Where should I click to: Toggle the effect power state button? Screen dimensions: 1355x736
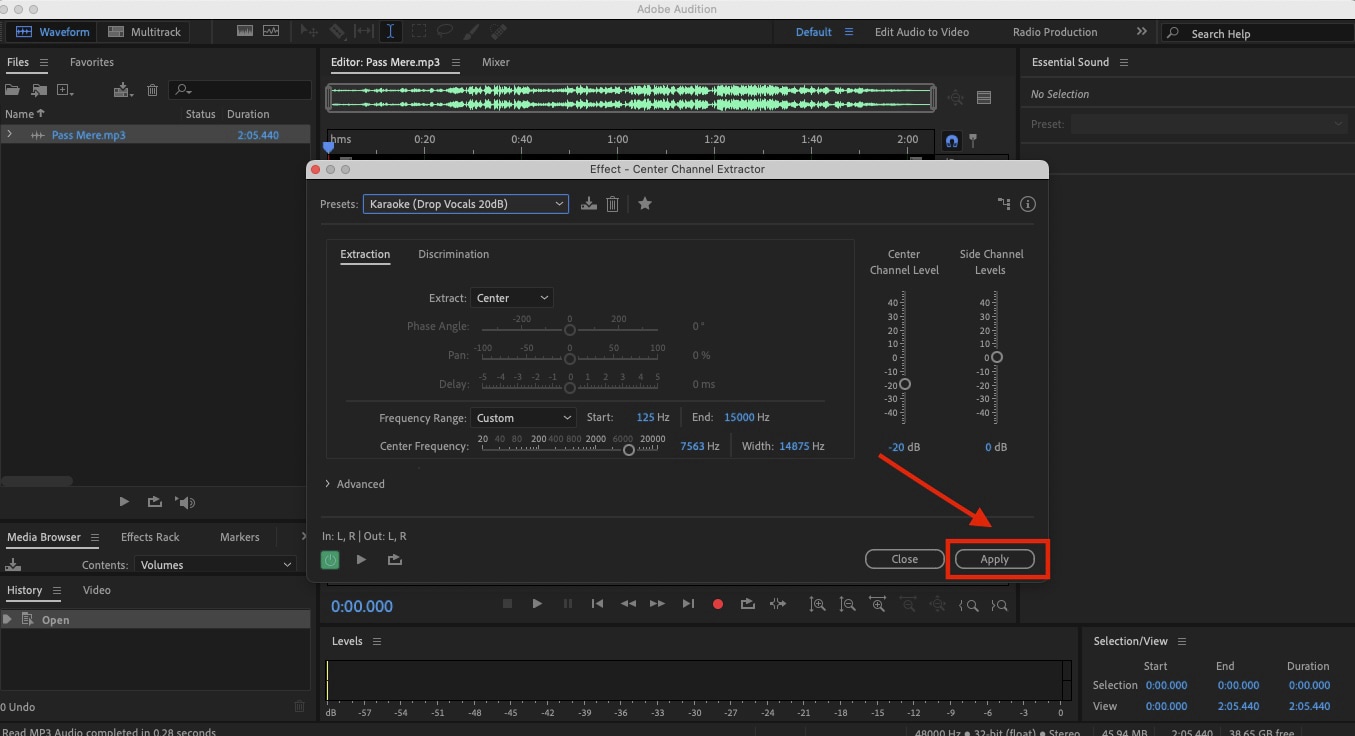click(x=330, y=560)
